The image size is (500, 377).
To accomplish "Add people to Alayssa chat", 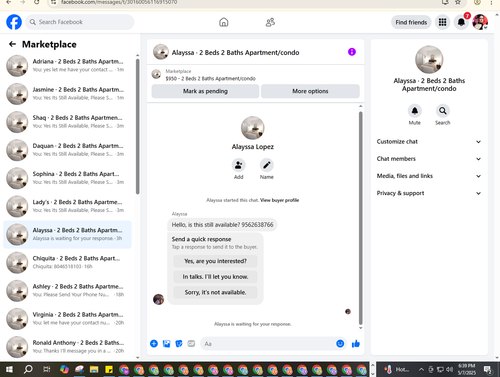I will coord(238,165).
